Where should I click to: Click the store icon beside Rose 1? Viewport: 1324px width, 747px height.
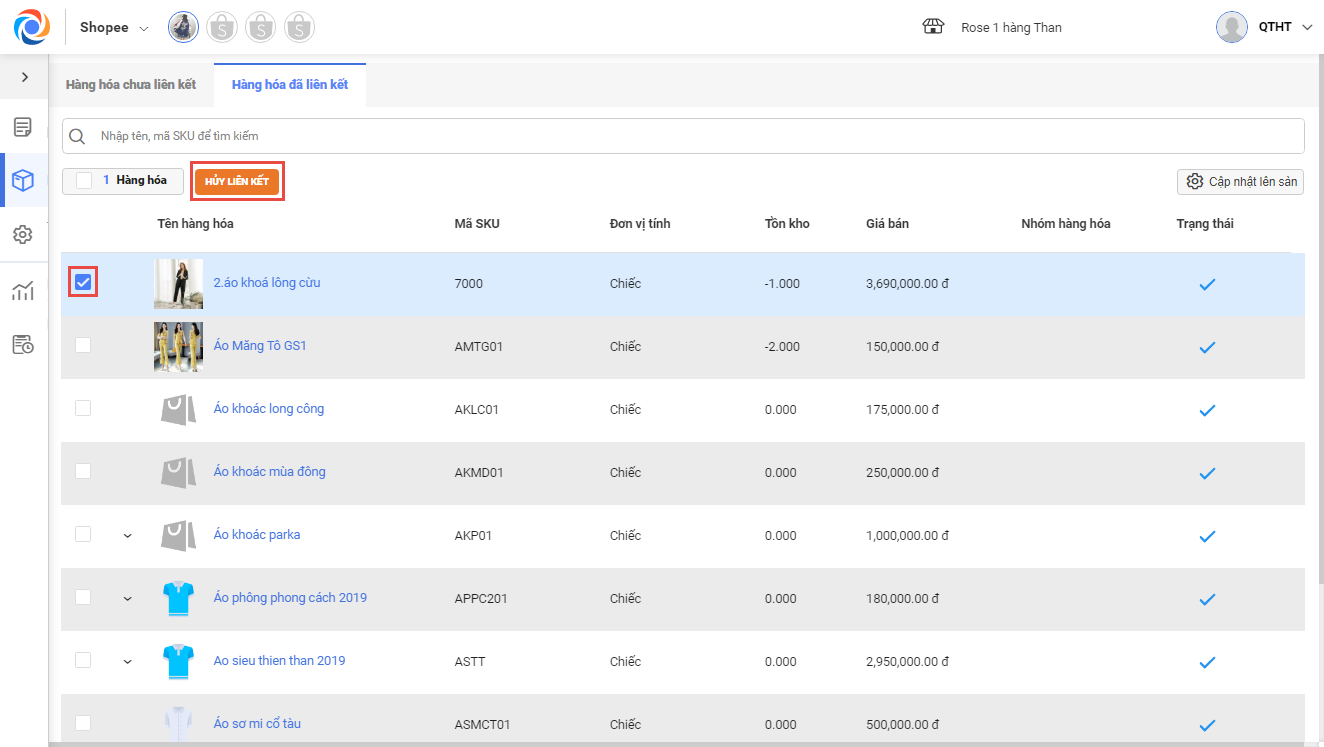coord(933,27)
